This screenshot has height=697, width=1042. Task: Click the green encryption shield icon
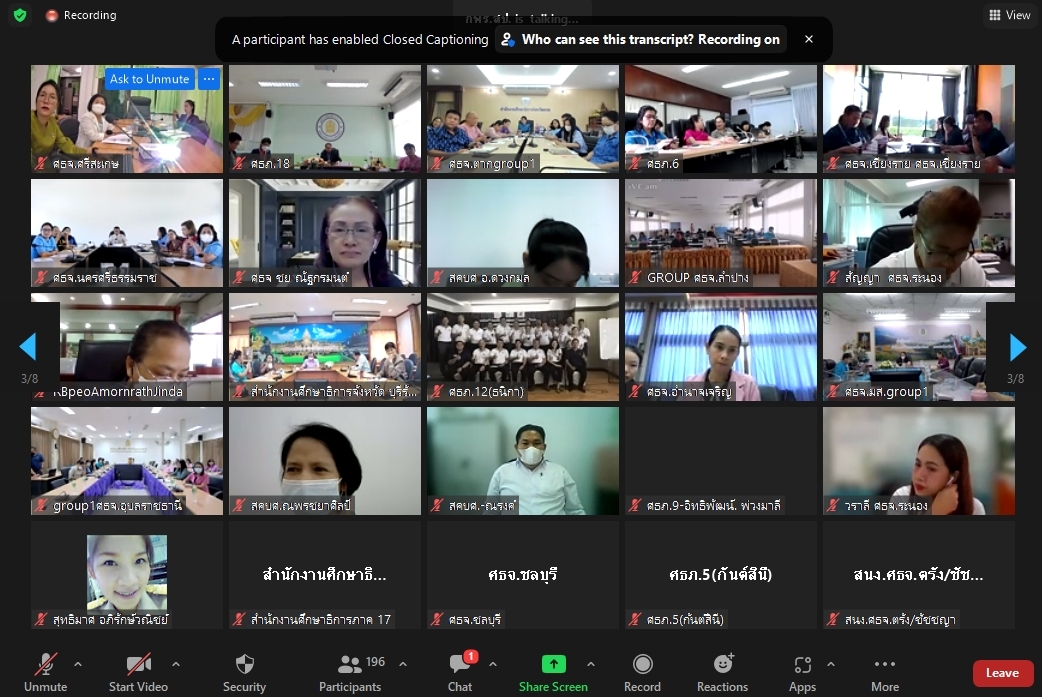click(21, 15)
